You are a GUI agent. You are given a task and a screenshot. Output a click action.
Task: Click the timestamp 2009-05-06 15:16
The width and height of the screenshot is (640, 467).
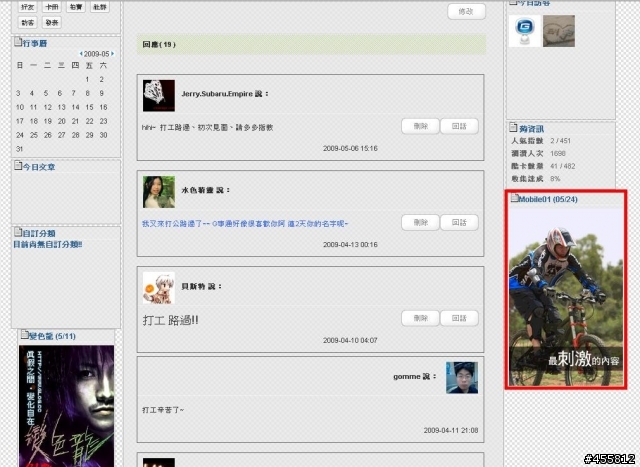350,148
